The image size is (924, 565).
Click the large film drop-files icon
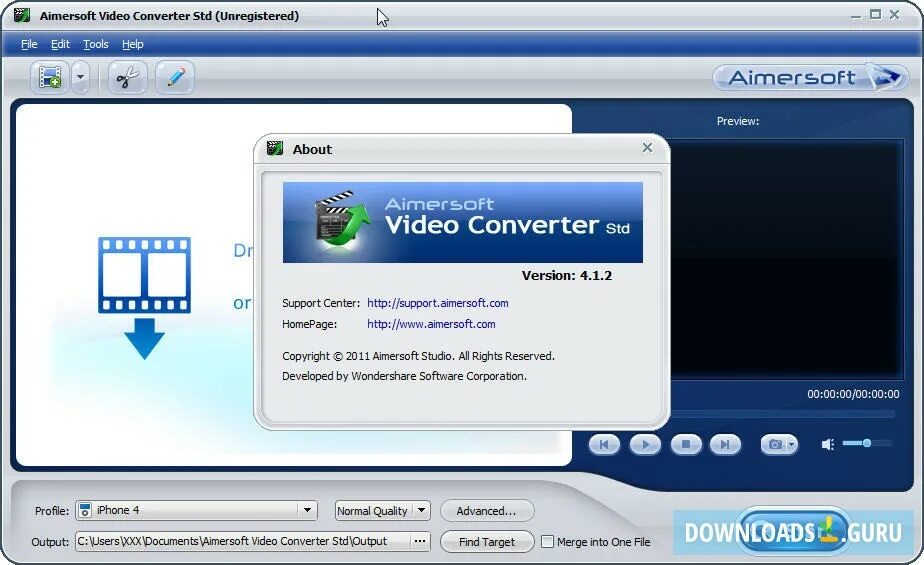pyautogui.click(x=144, y=298)
